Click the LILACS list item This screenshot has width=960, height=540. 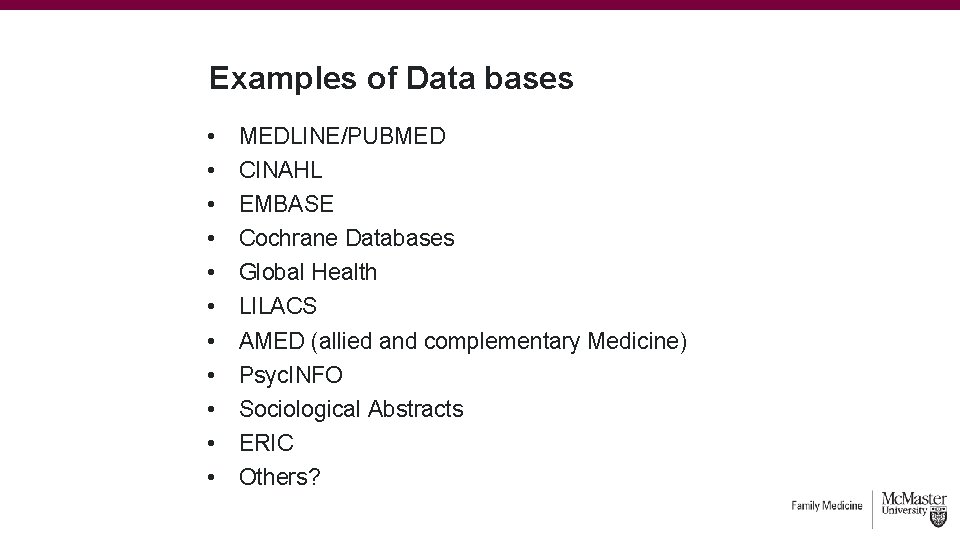coord(277,306)
